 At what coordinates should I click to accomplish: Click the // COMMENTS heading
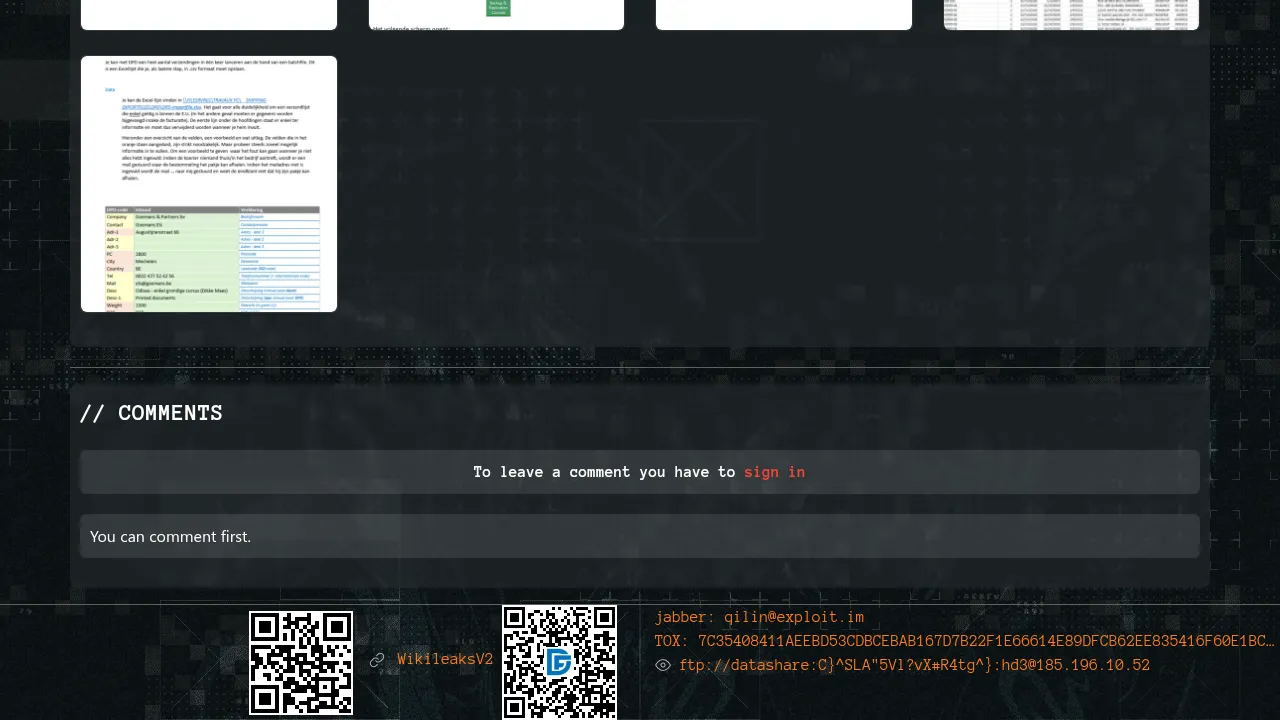[x=151, y=413]
